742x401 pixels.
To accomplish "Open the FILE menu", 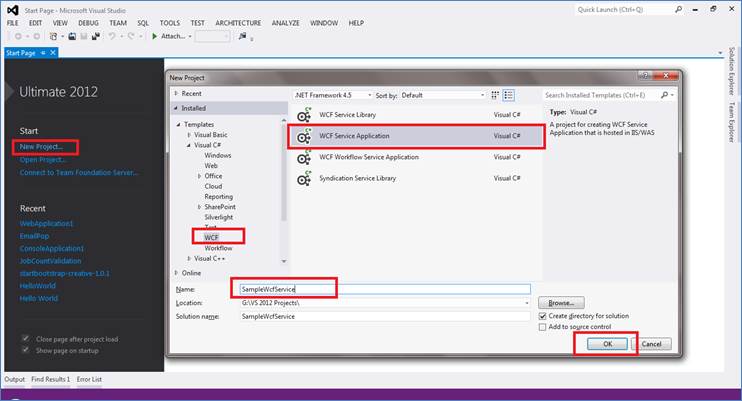I will [13, 23].
